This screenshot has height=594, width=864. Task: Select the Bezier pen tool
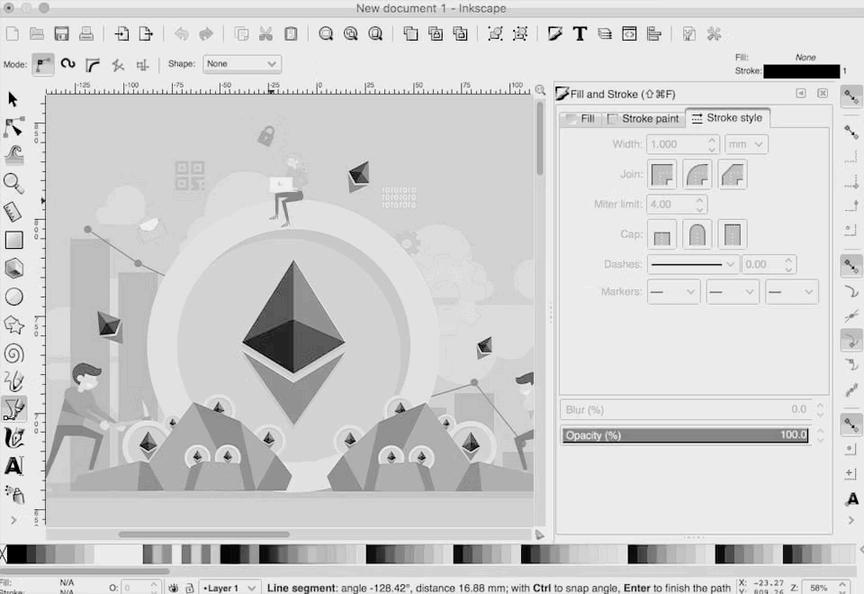coord(14,409)
